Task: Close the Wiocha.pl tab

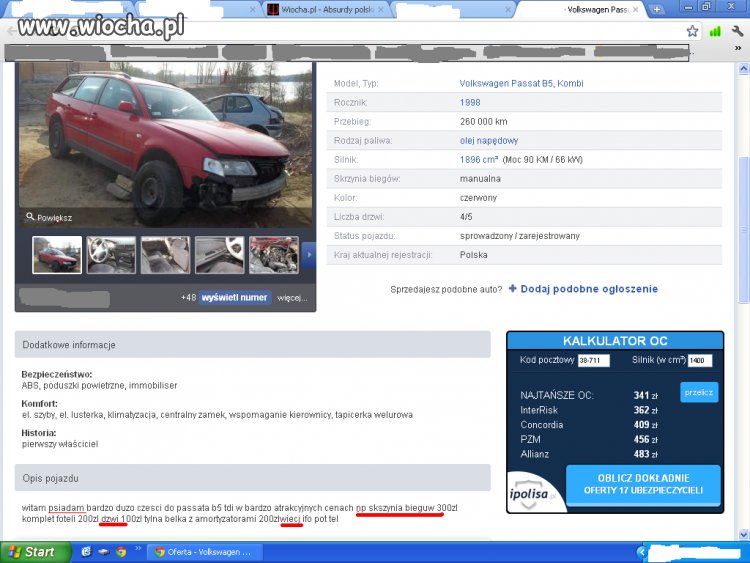Action: click(x=381, y=10)
